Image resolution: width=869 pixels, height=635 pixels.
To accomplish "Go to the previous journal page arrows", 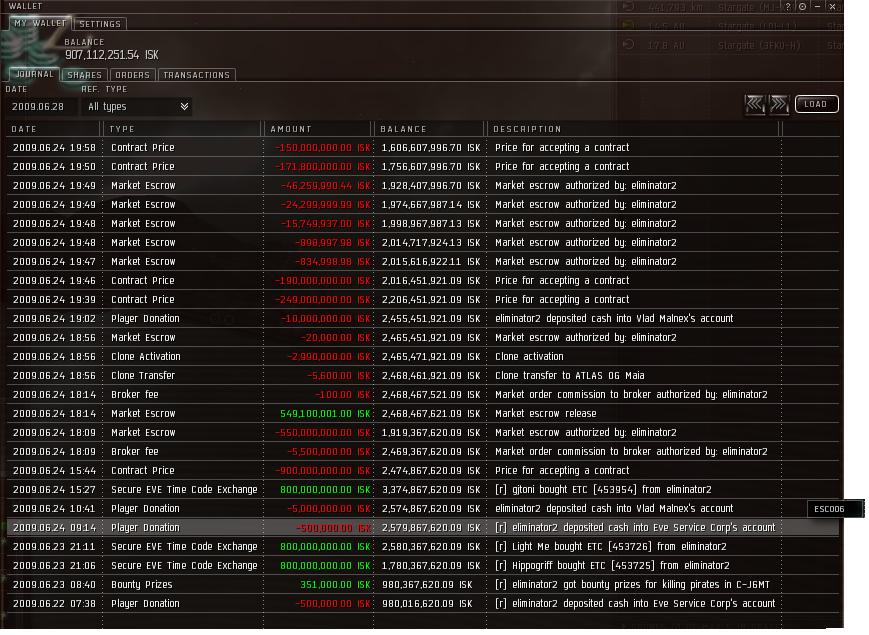I will (755, 104).
